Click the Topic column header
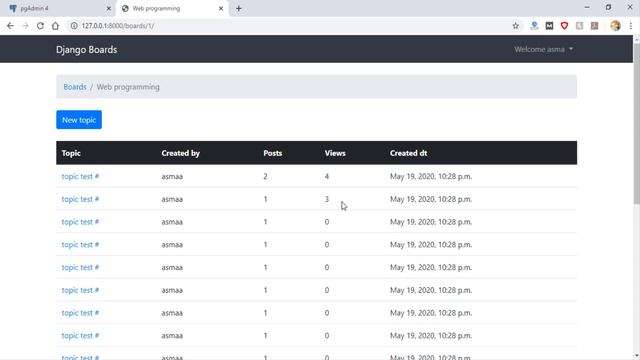 71,153
